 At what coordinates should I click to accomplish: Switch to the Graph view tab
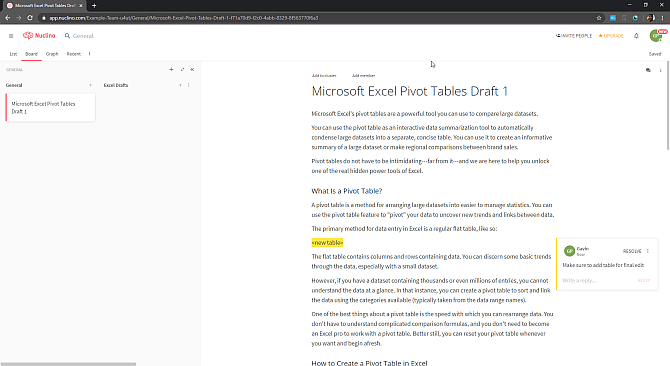[x=52, y=54]
